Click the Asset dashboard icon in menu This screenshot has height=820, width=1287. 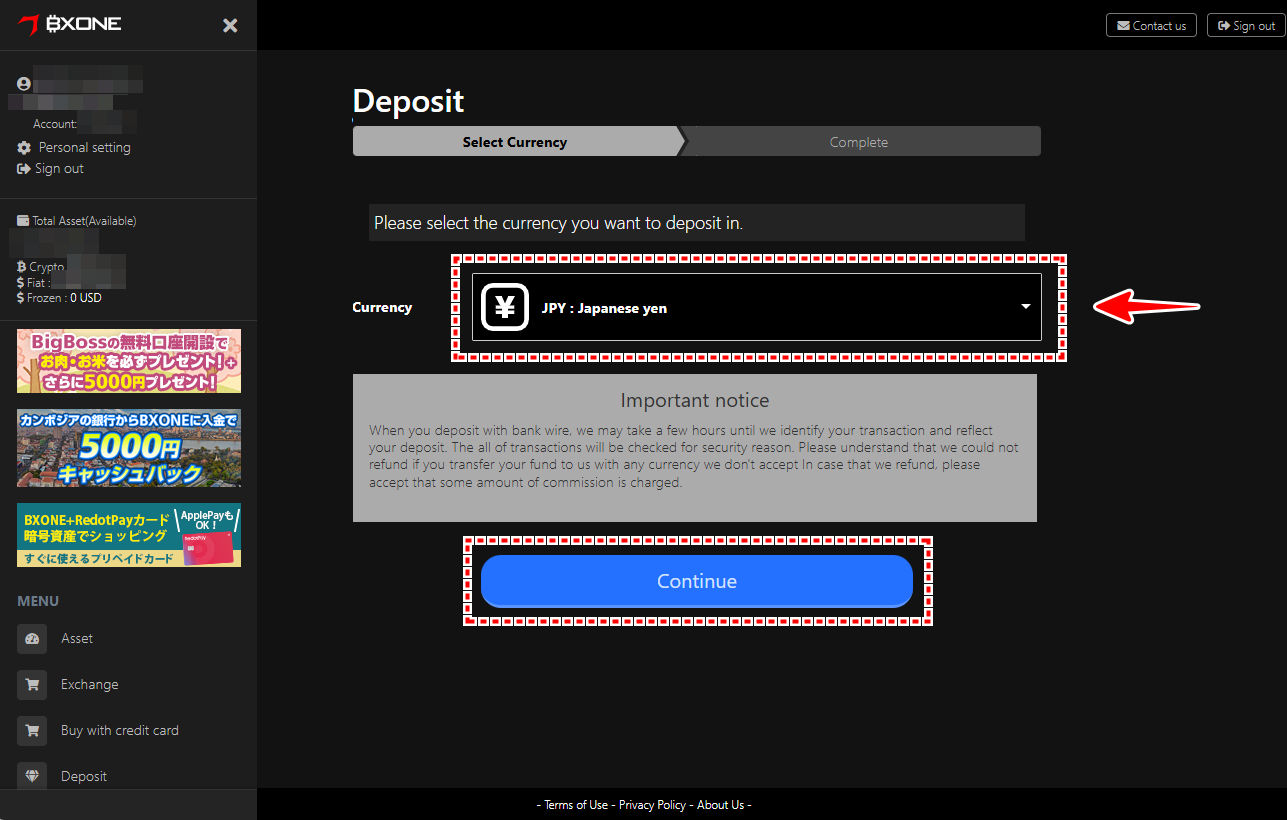(32, 639)
